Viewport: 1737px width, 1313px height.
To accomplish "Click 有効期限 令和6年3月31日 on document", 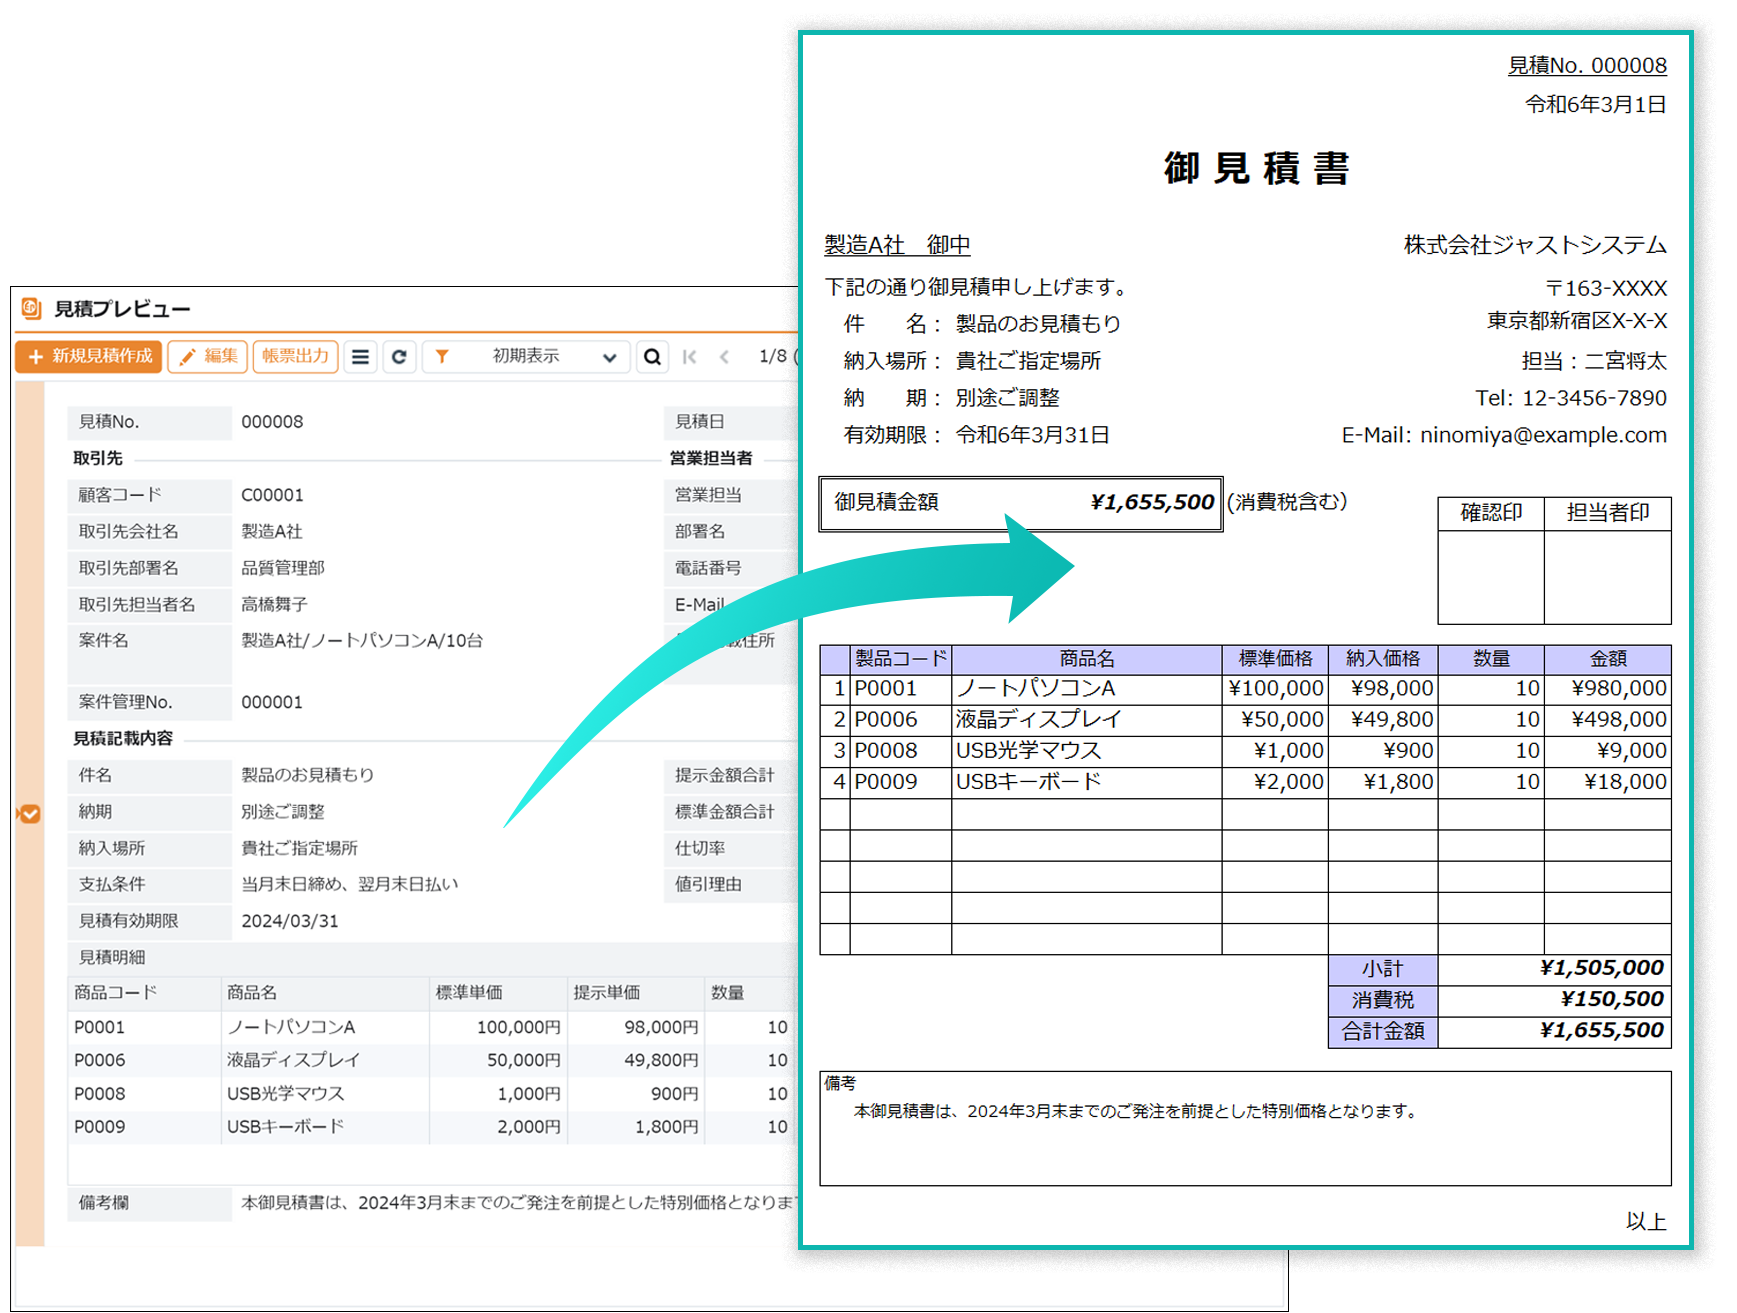I will coord(976,435).
